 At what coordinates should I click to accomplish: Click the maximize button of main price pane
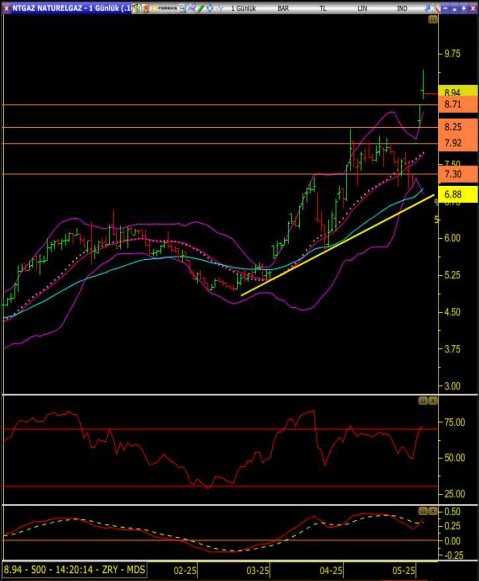[x=432, y=20]
